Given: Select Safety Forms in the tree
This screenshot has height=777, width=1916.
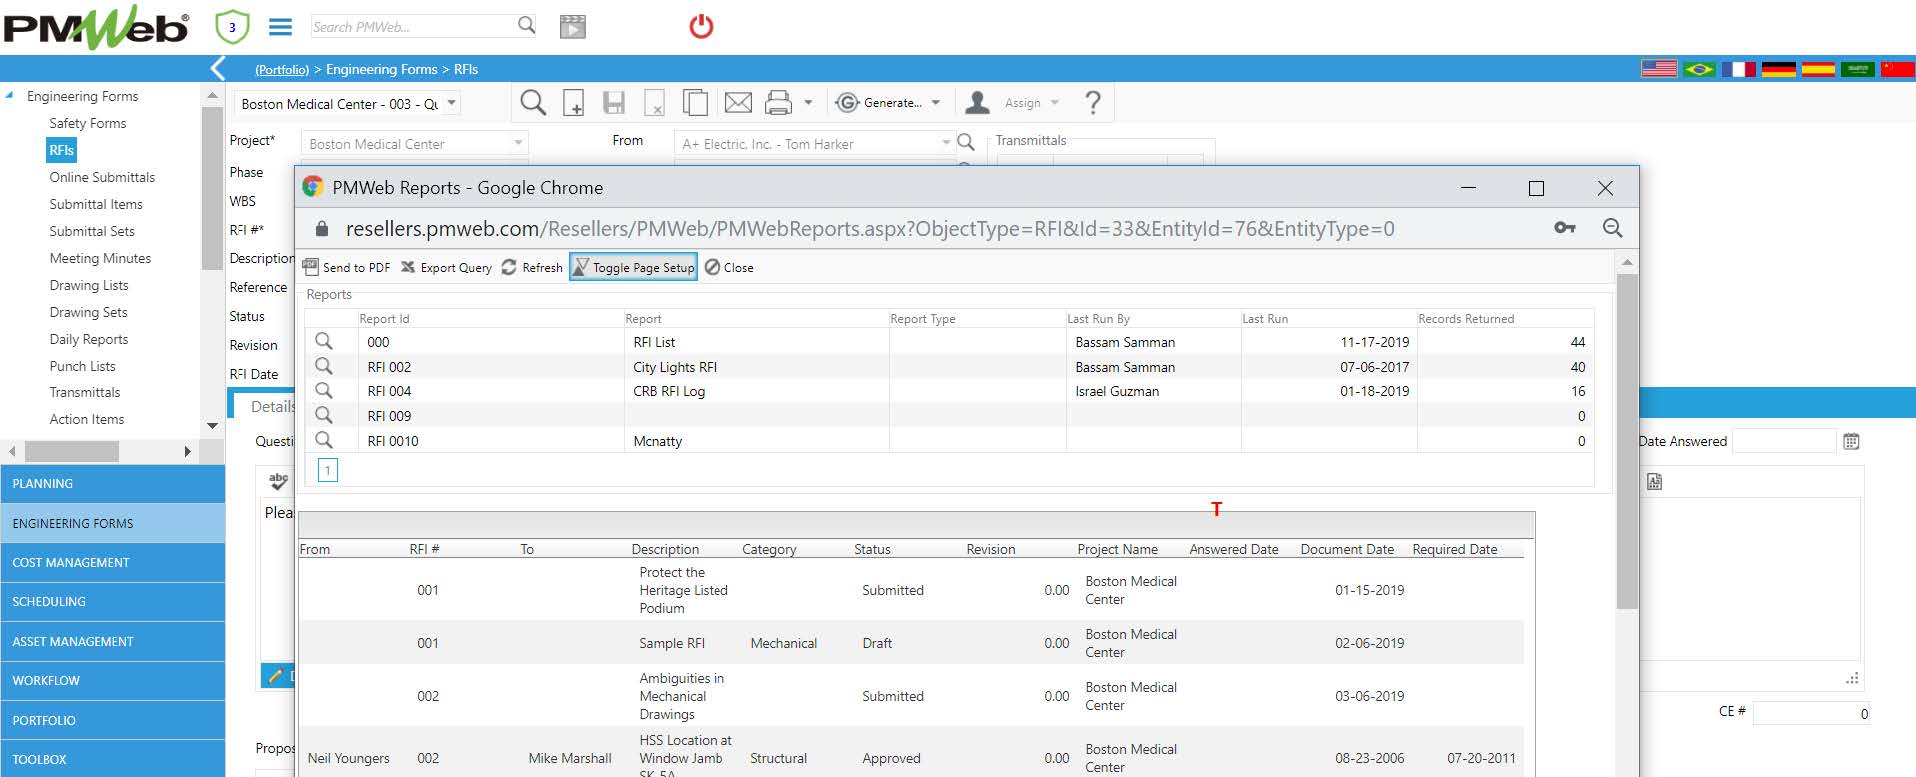Looking at the screenshot, I should 88,123.
